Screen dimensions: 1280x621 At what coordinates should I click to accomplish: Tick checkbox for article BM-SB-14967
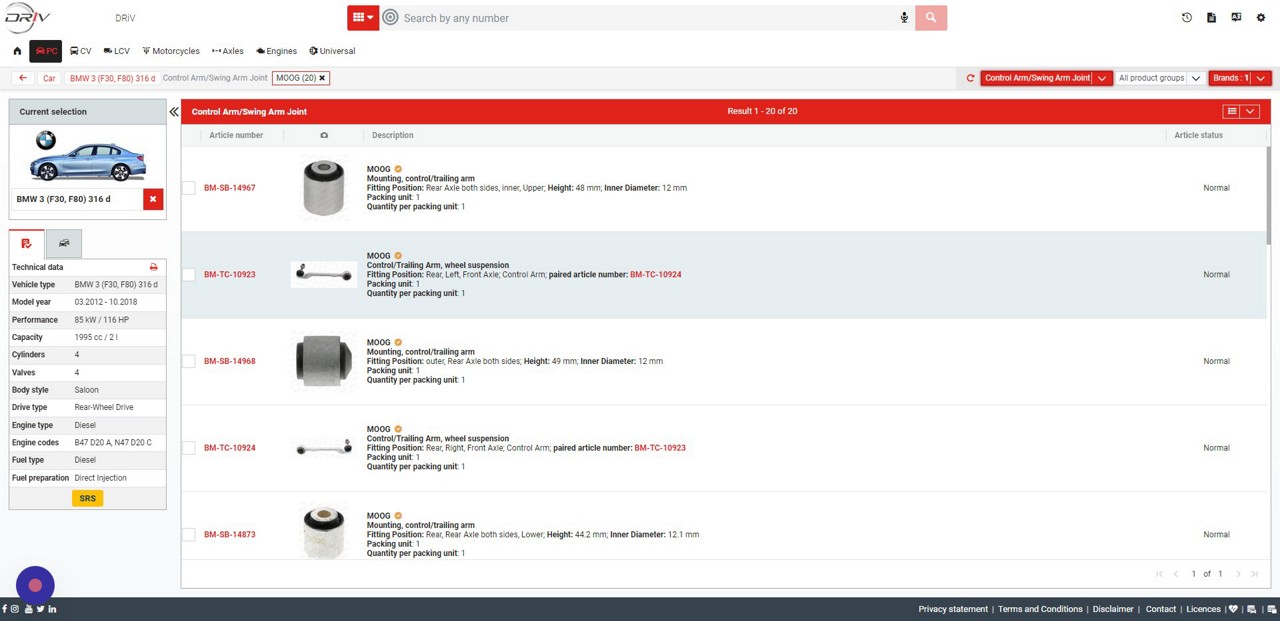pyautogui.click(x=189, y=188)
